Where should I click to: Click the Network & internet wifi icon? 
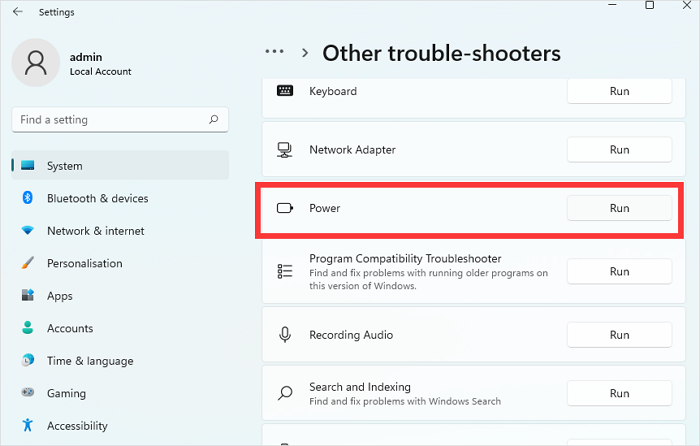click(x=28, y=231)
